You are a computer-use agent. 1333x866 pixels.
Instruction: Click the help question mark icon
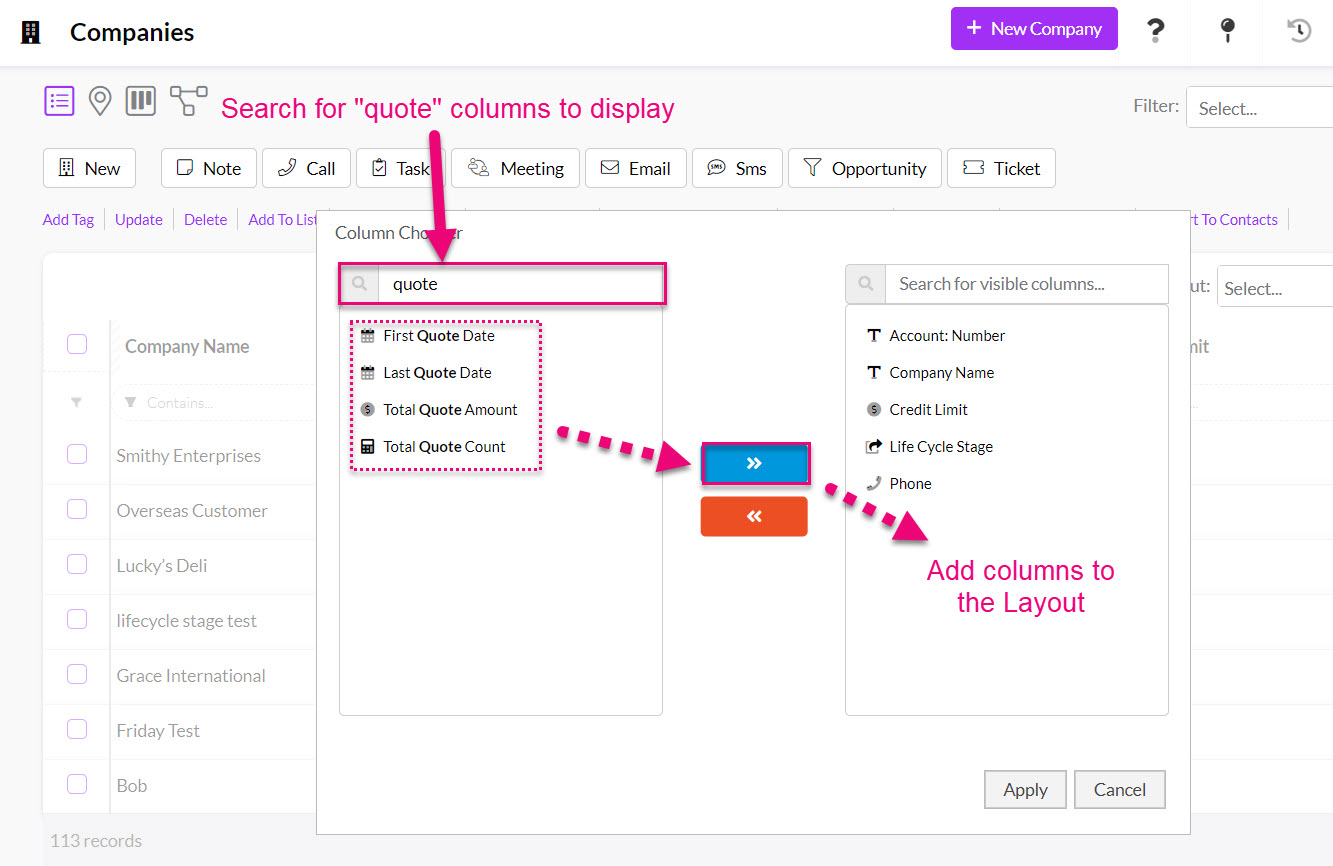(x=1155, y=30)
